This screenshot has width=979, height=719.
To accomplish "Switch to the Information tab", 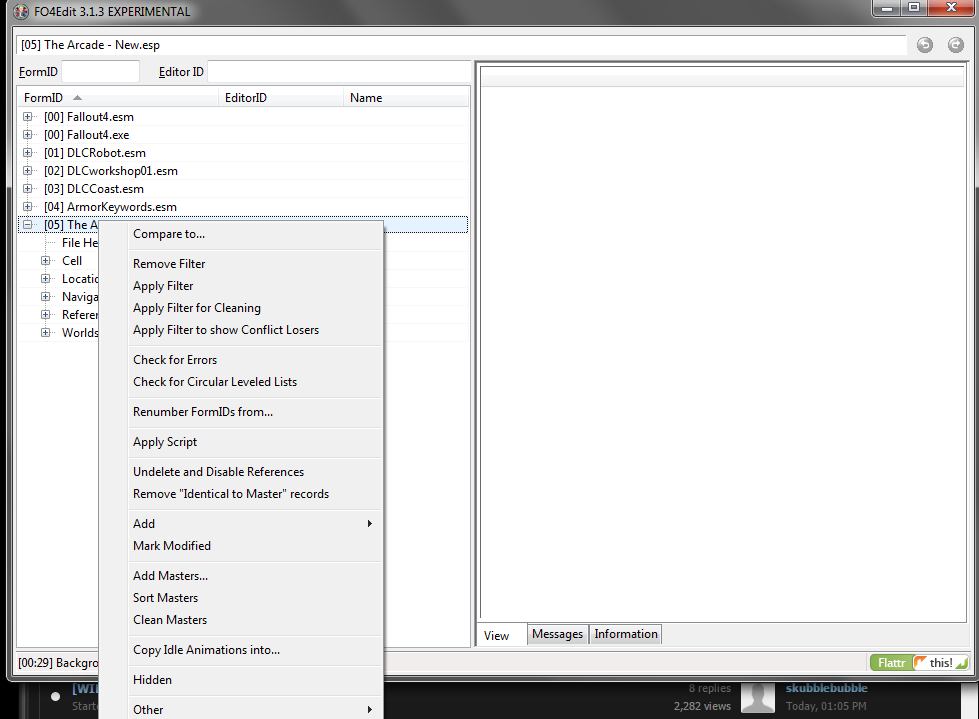I will pyautogui.click(x=625, y=633).
